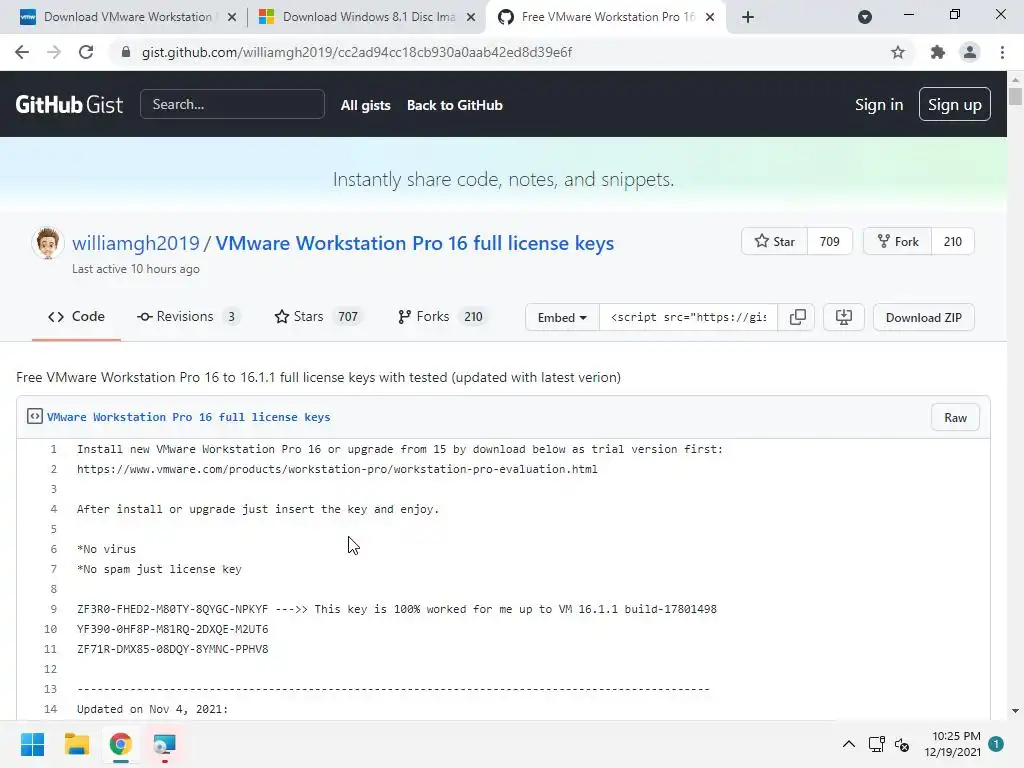Select the Code tab
Viewport: 1024px width, 768px height.
tap(76, 317)
